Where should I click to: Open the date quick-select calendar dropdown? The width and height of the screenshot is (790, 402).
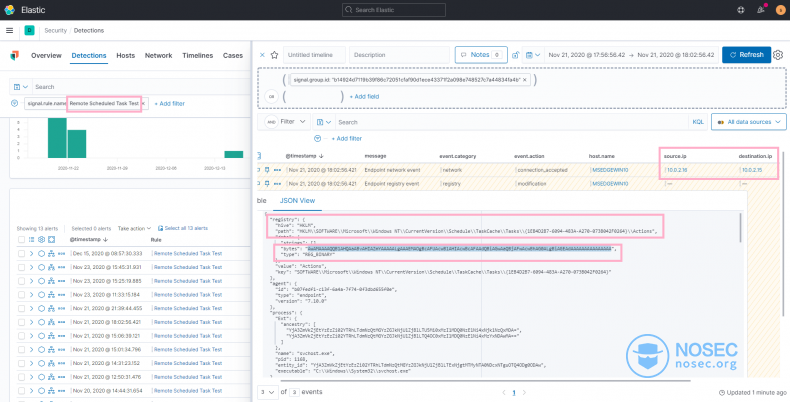[x=533, y=55]
